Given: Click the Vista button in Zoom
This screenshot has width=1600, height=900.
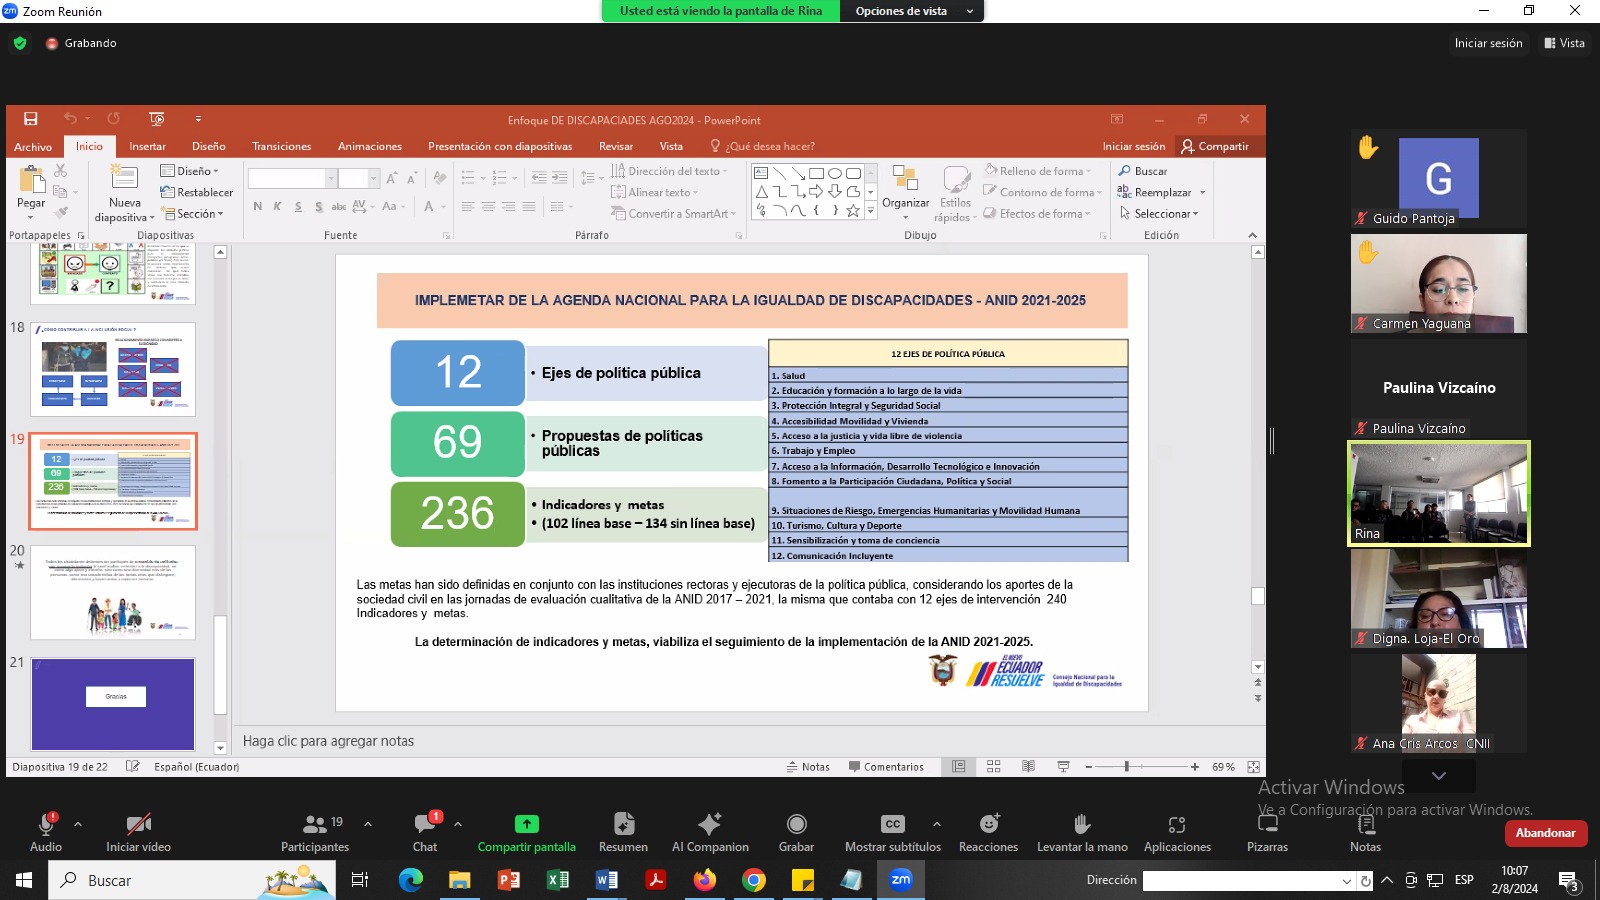Looking at the screenshot, I should tap(1564, 43).
